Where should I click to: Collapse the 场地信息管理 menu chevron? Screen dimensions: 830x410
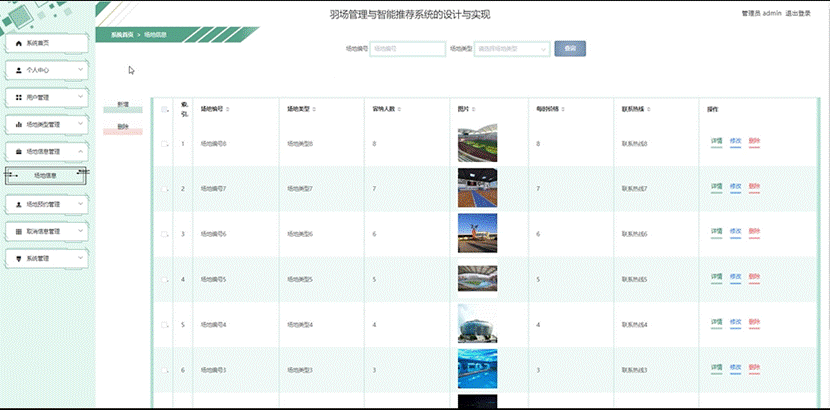(x=80, y=151)
